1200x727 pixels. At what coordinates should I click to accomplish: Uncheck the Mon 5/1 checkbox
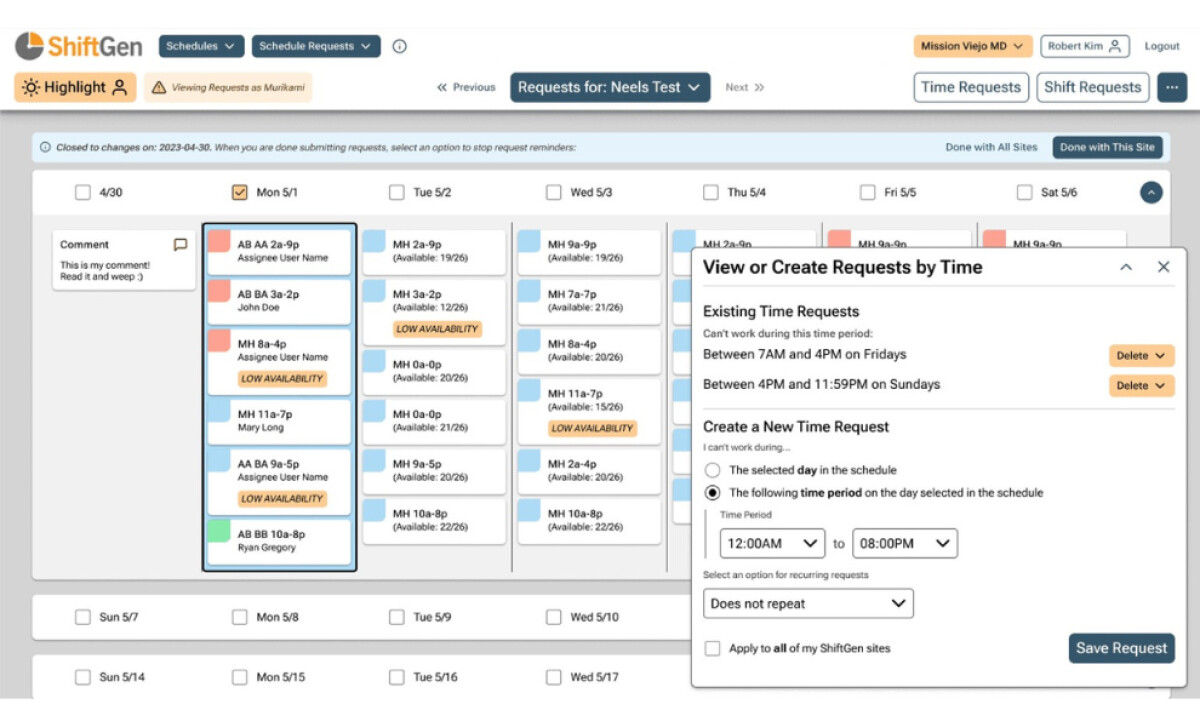click(240, 192)
